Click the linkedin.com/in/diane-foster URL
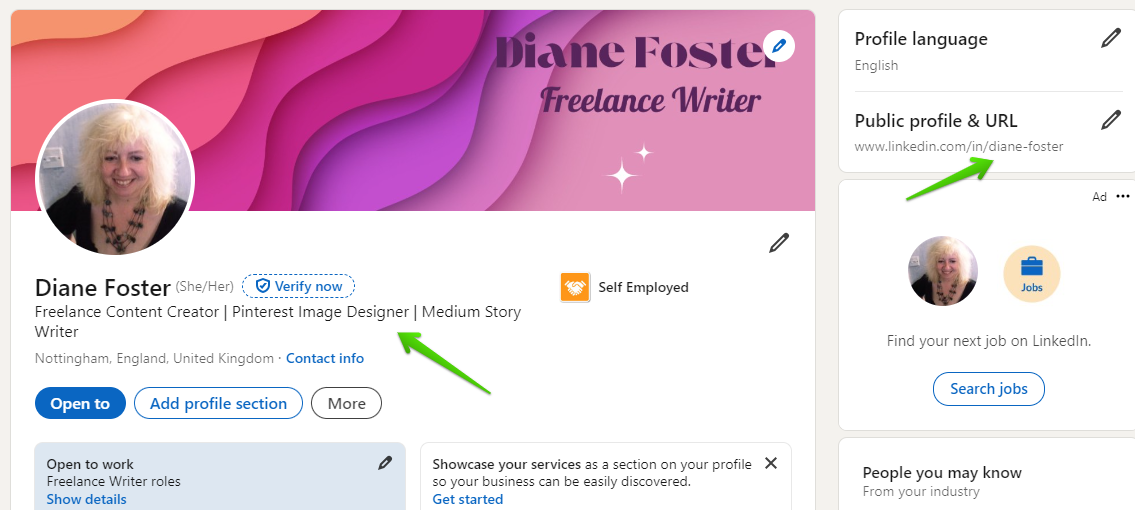Image resolution: width=1135 pixels, height=510 pixels. click(958, 146)
